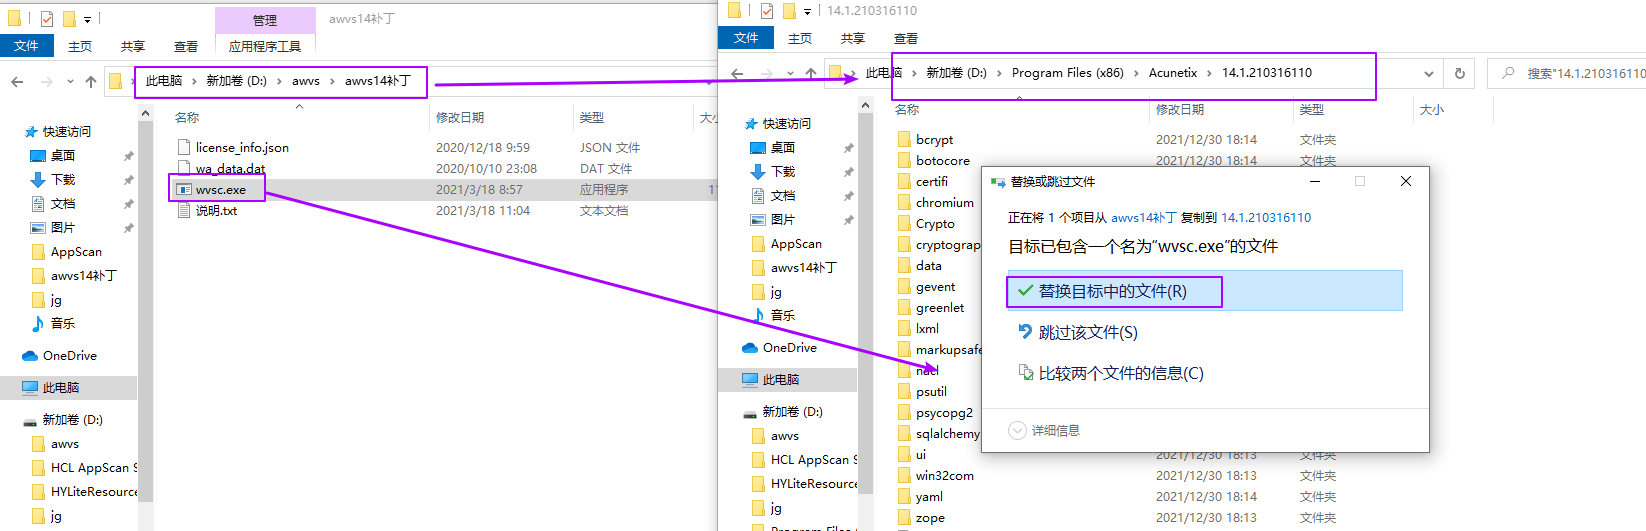Open the chromium folder icon in right window
This screenshot has width=1646, height=531.
(x=904, y=203)
